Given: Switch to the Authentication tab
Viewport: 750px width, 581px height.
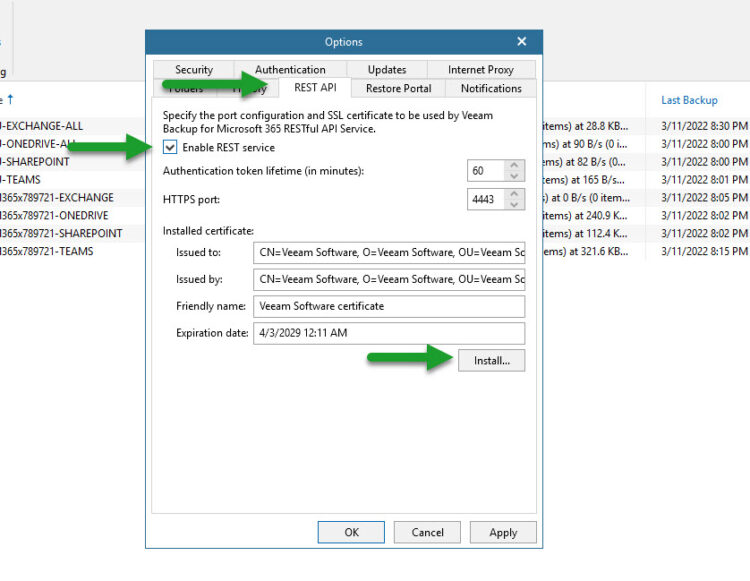Looking at the screenshot, I should [290, 69].
